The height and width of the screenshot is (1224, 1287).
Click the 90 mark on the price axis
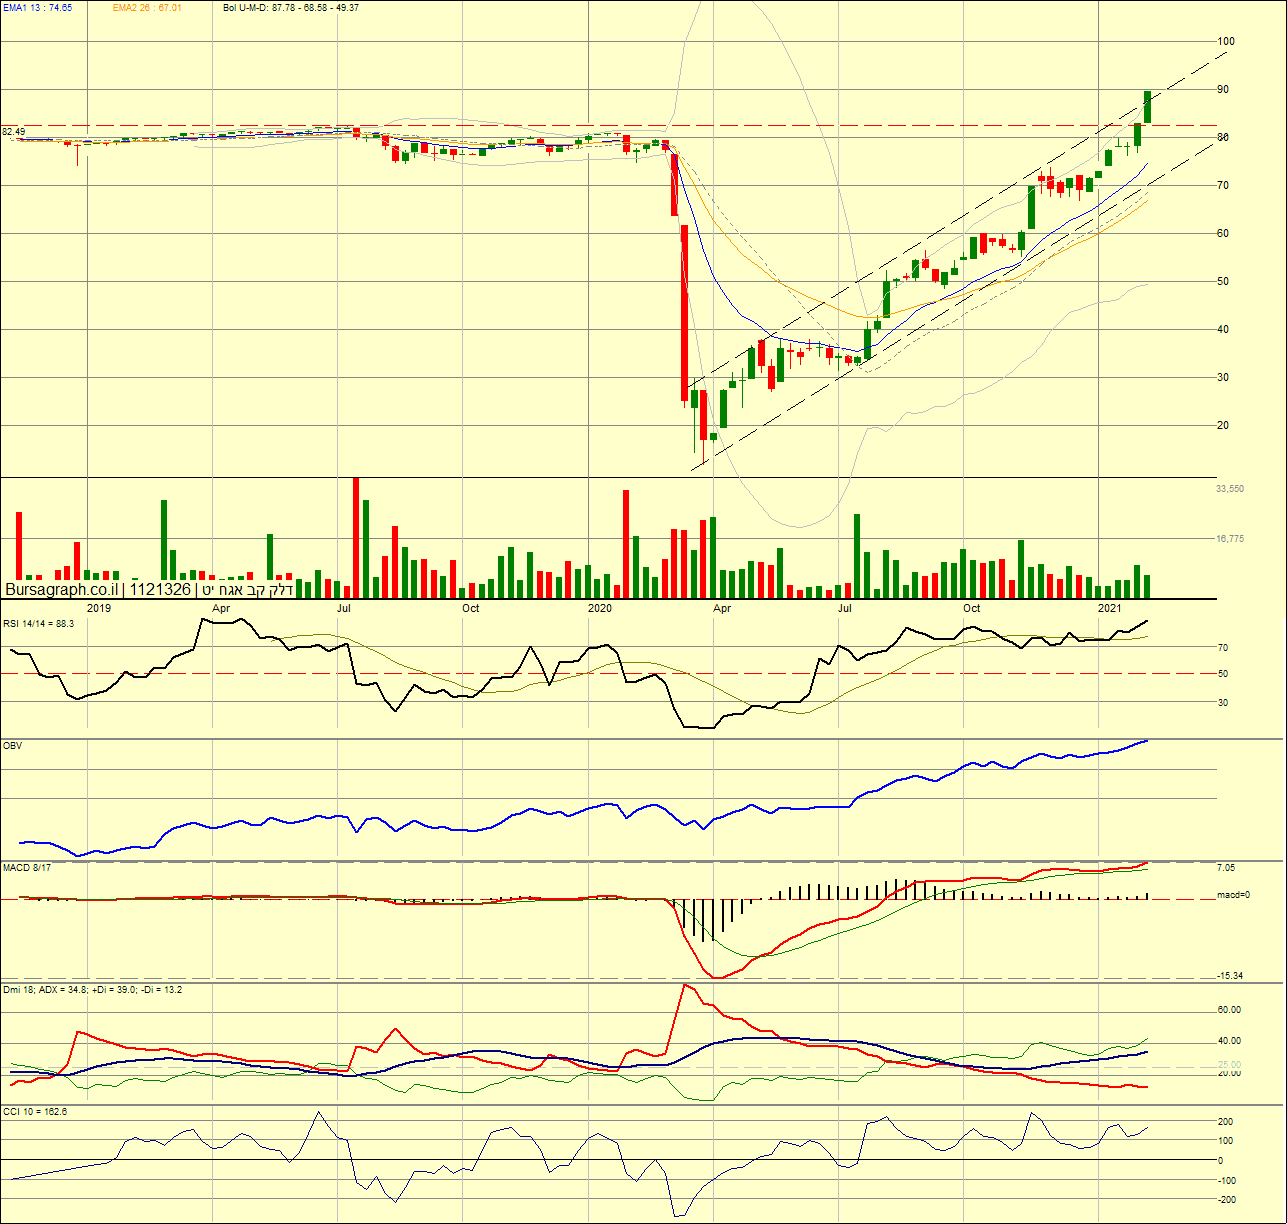[x=1223, y=90]
